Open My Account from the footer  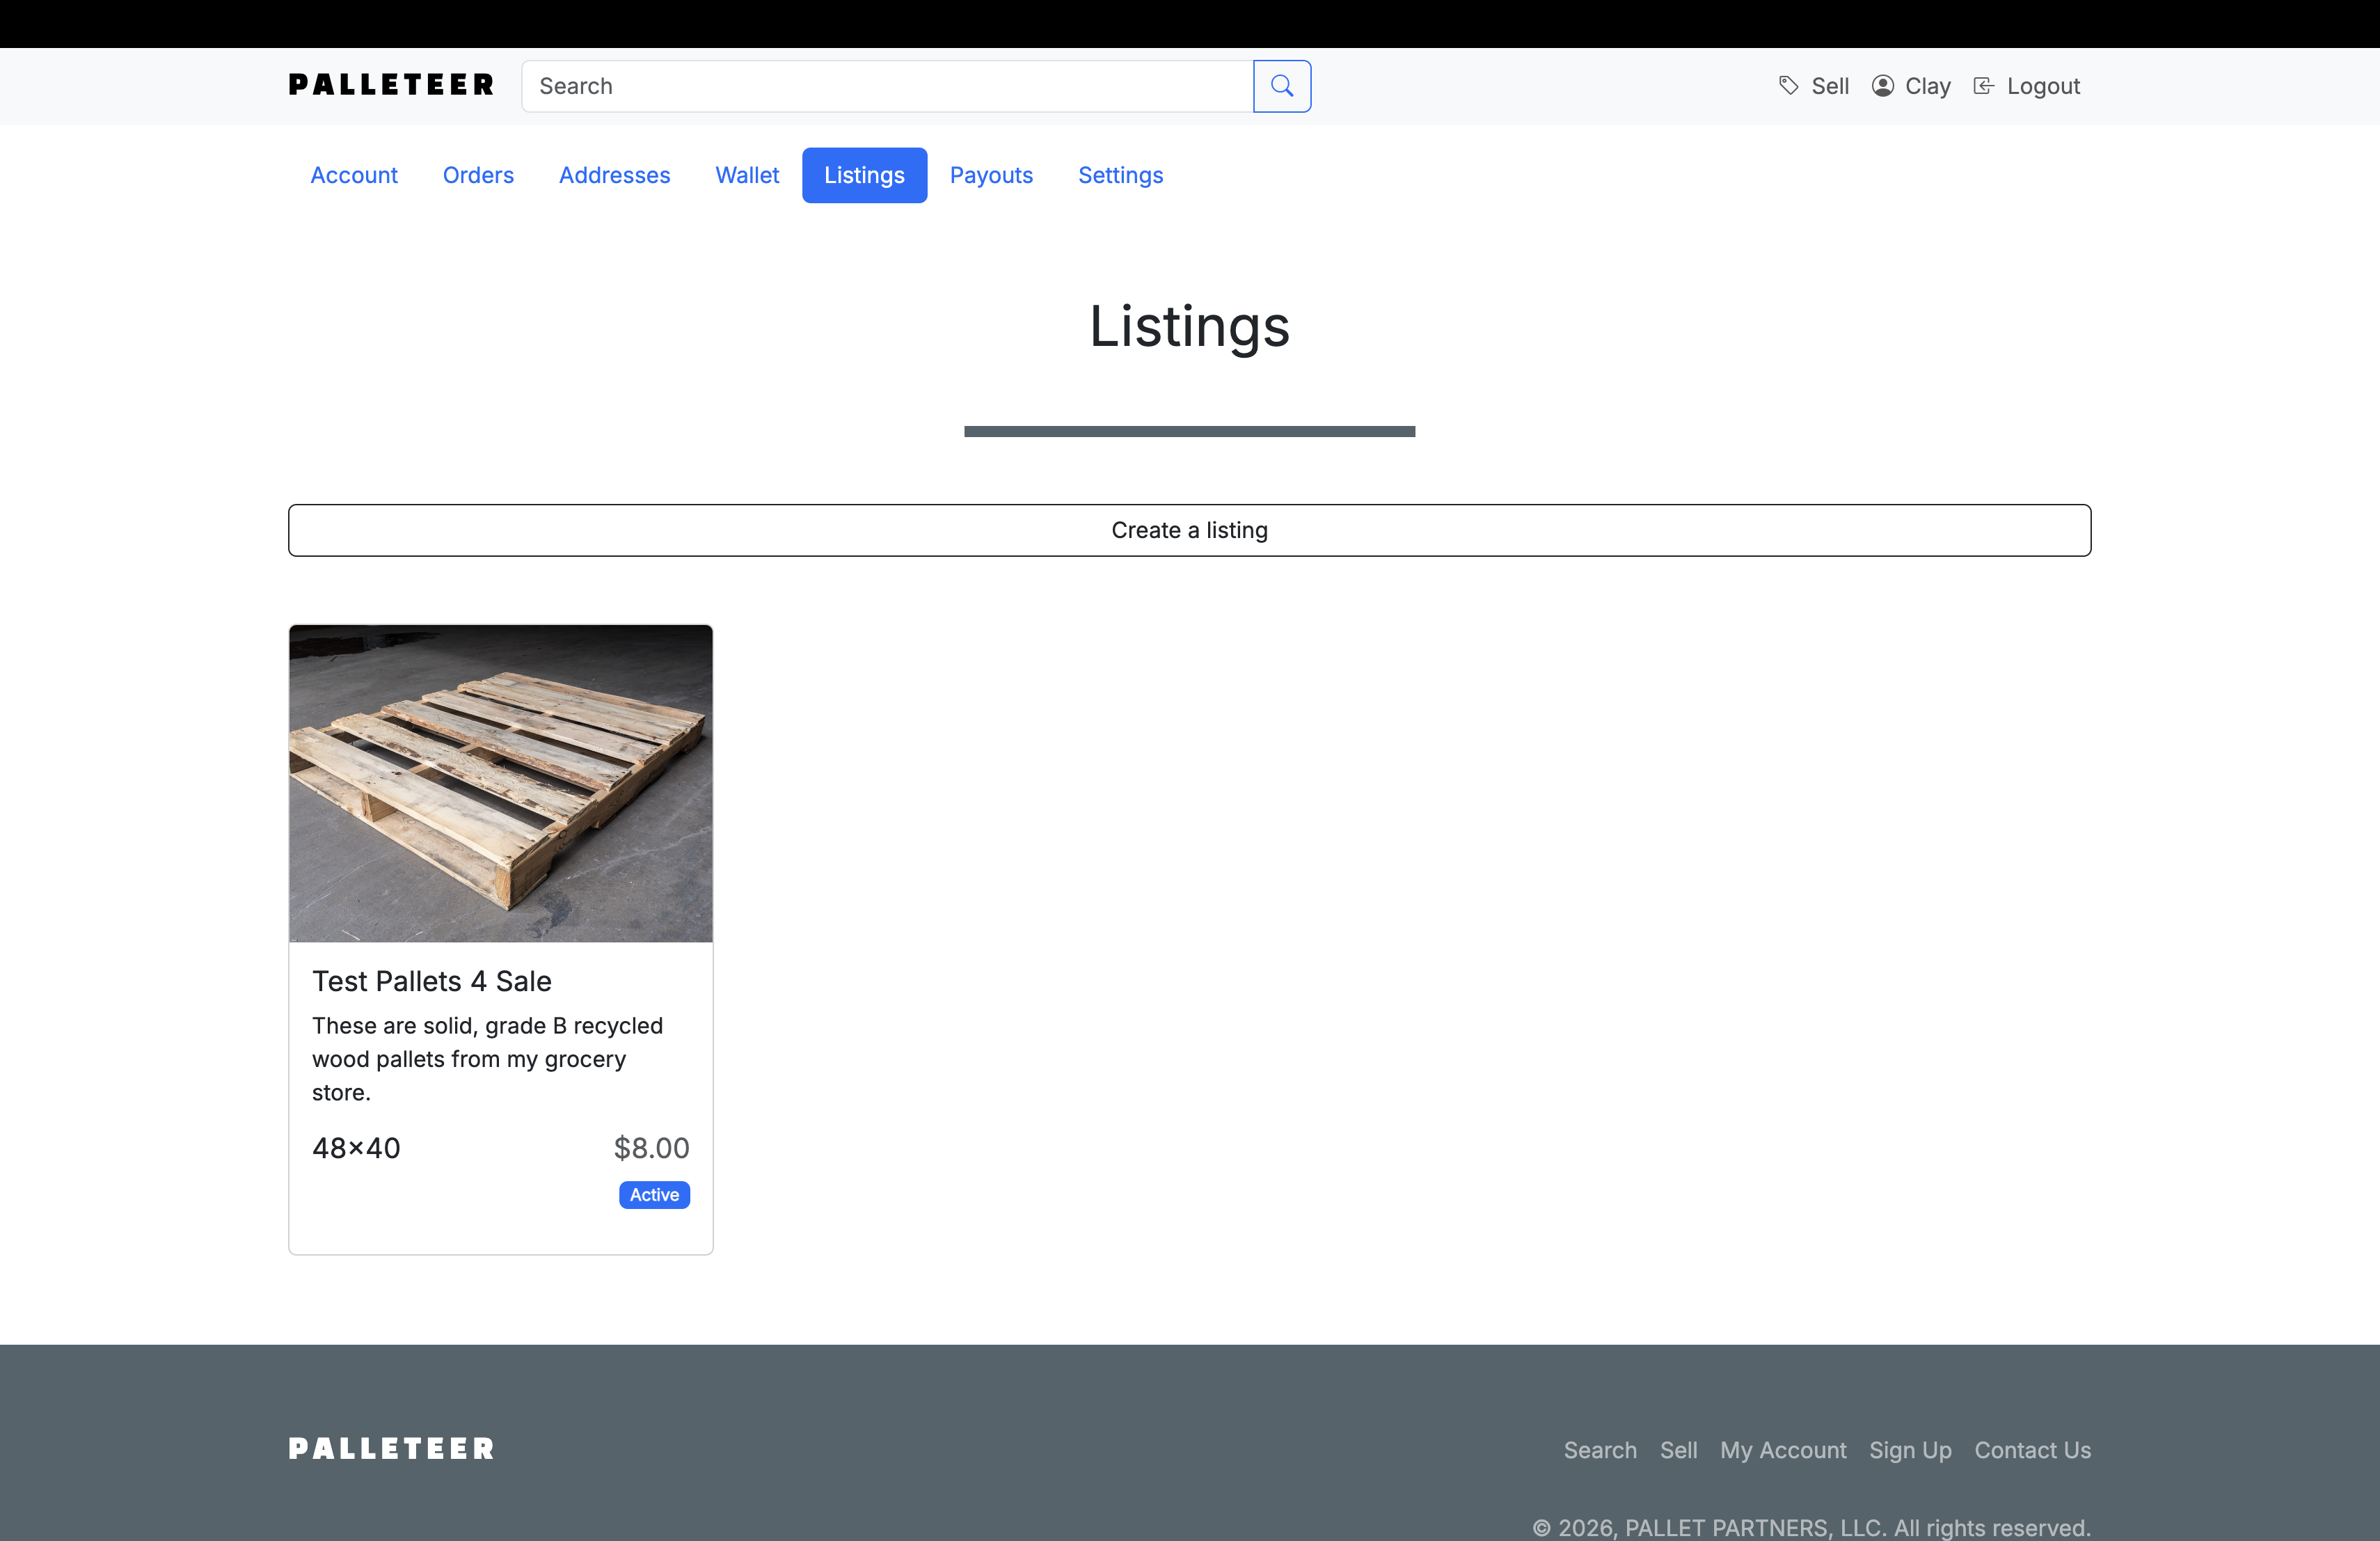pos(1783,1450)
